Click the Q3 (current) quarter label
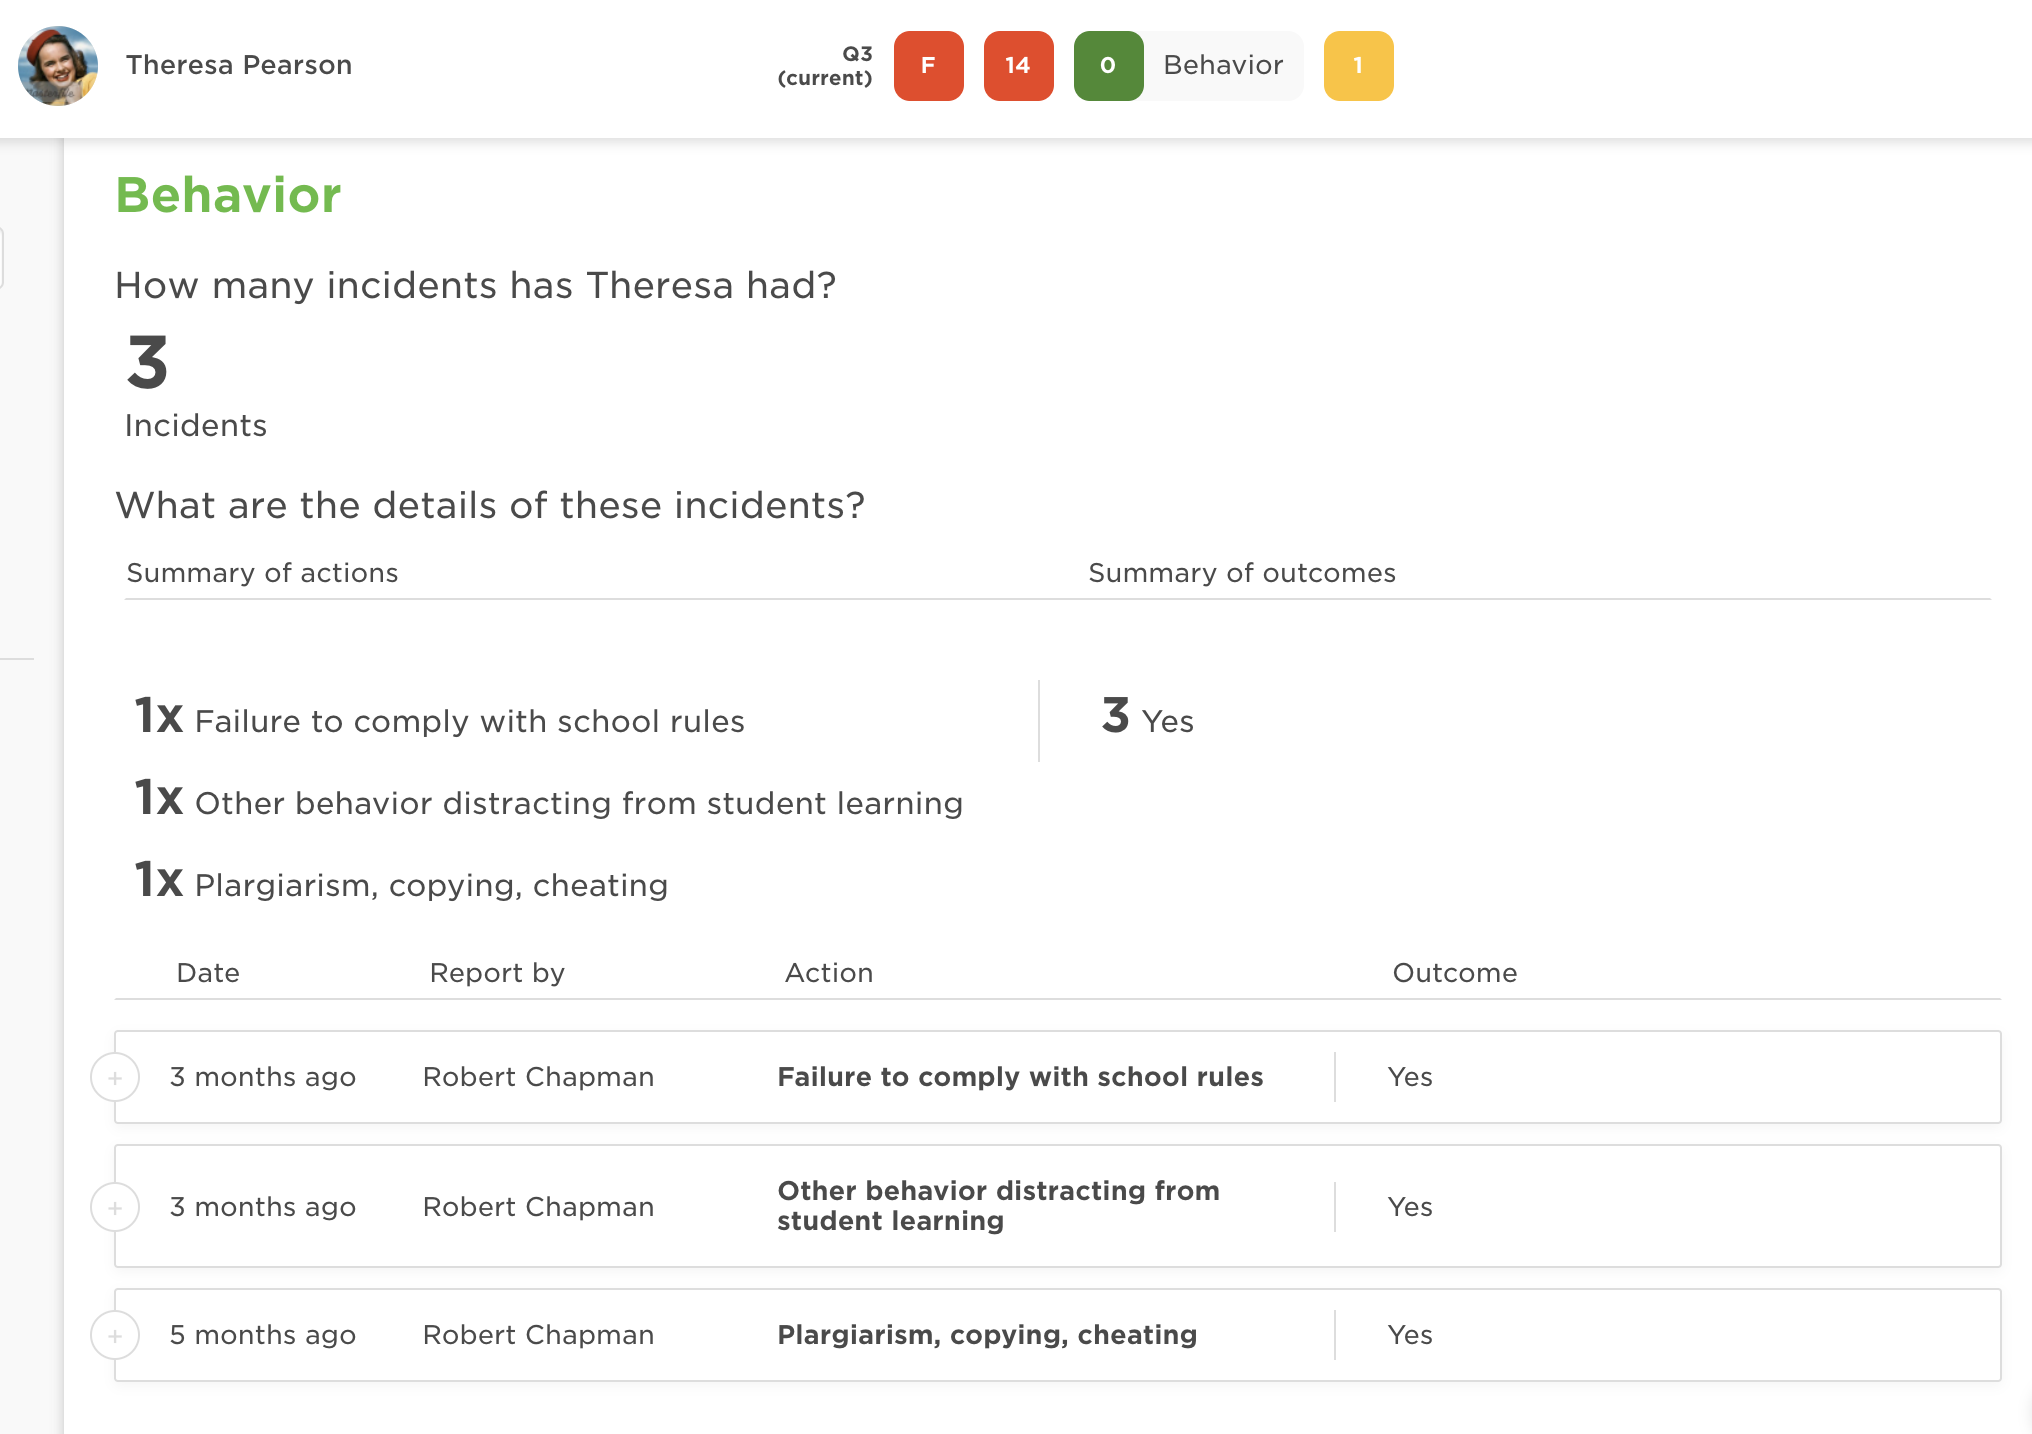The image size is (2032, 1434). pyautogui.click(x=825, y=66)
